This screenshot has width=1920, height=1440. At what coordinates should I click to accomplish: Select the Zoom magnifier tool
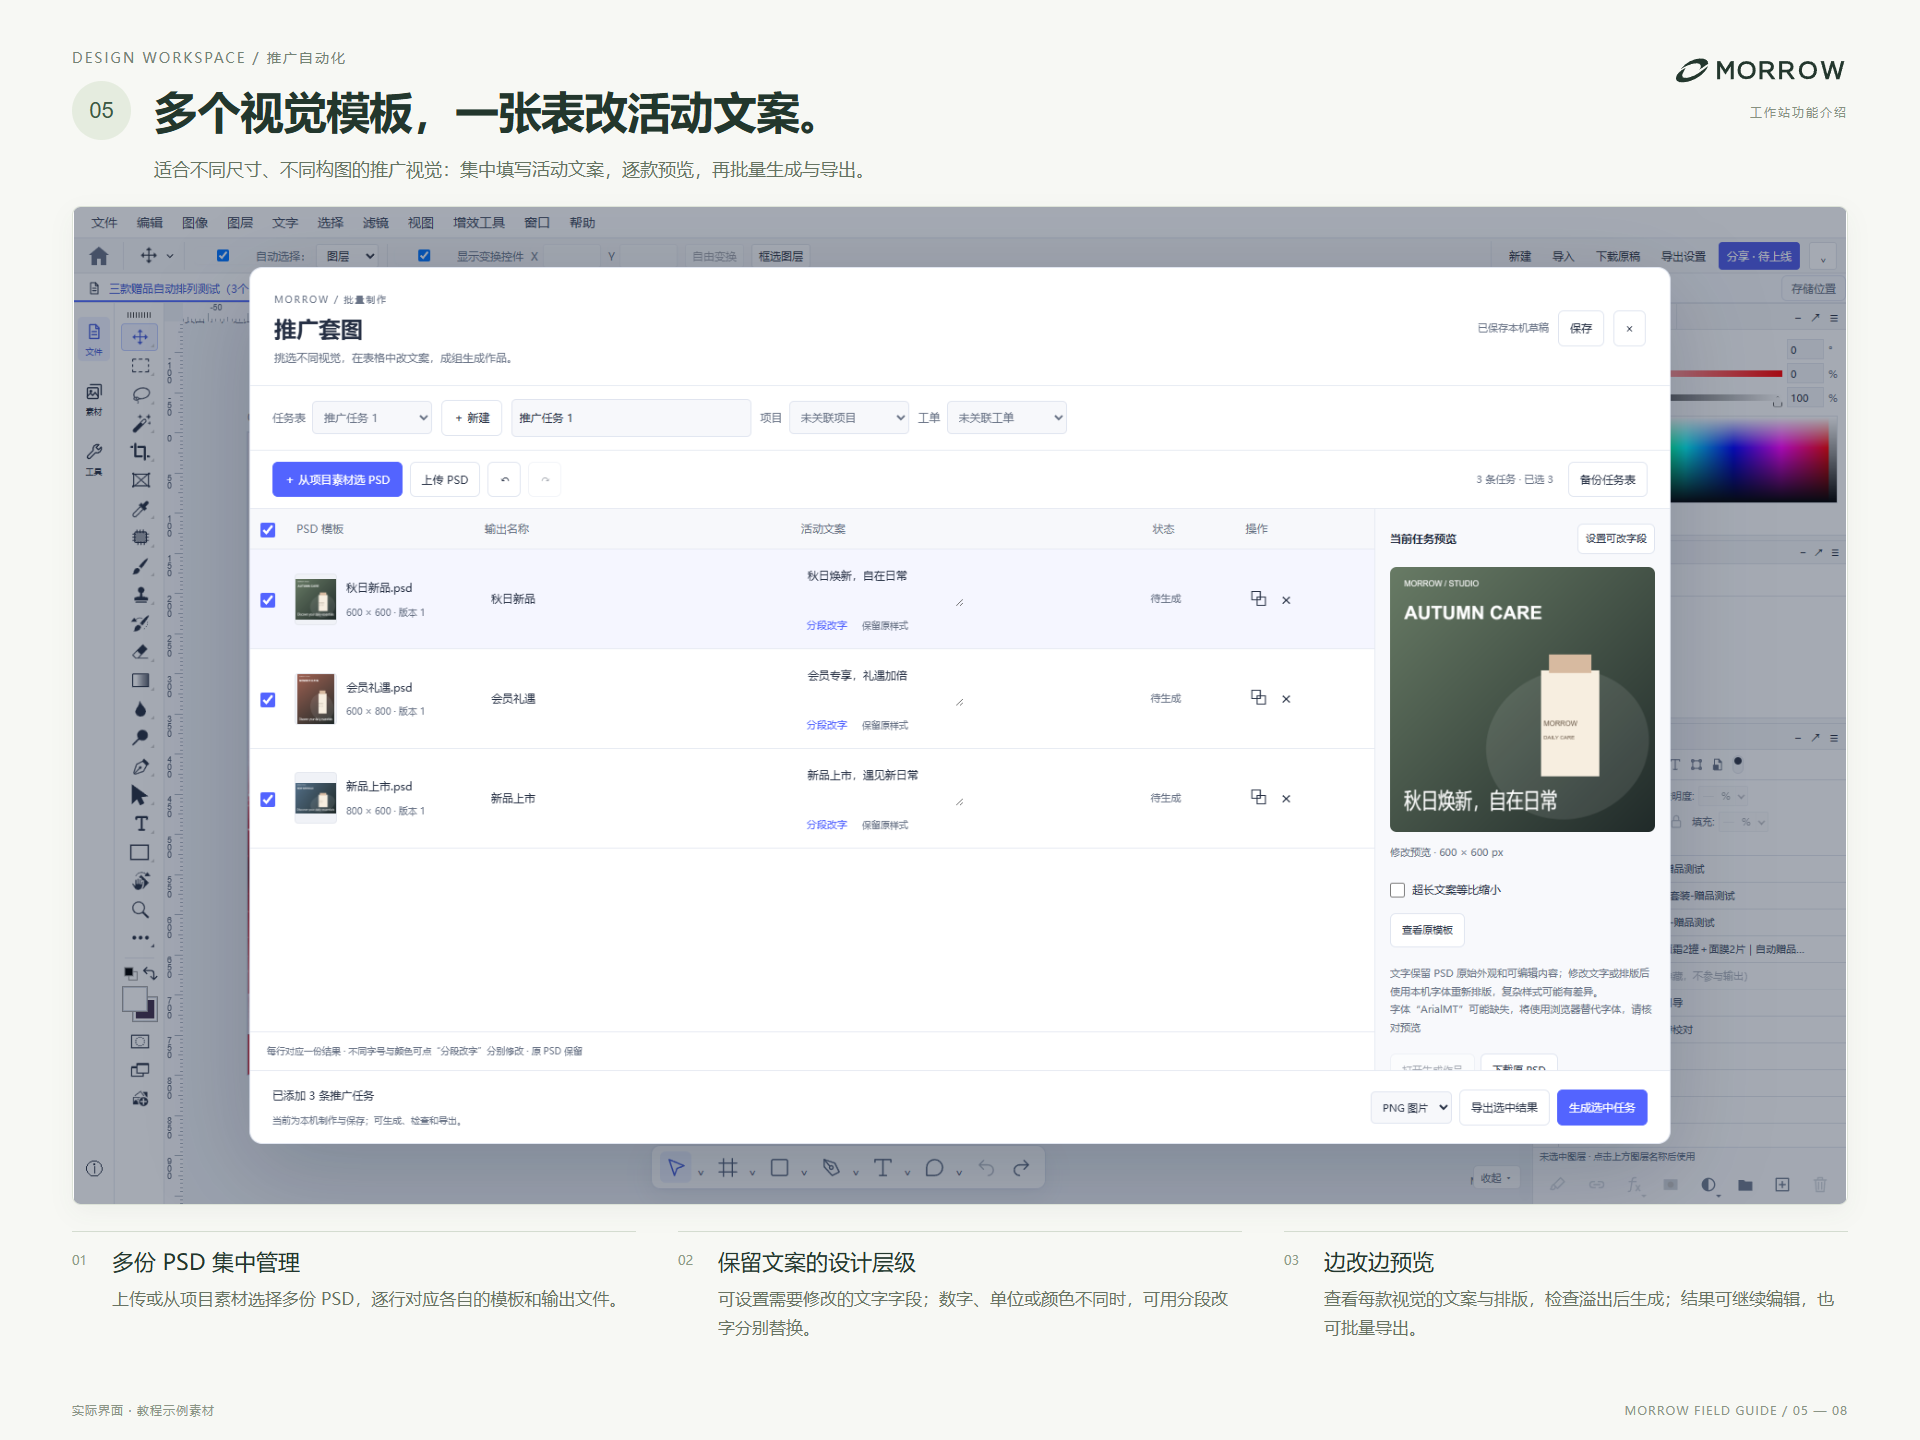[x=140, y=910]
